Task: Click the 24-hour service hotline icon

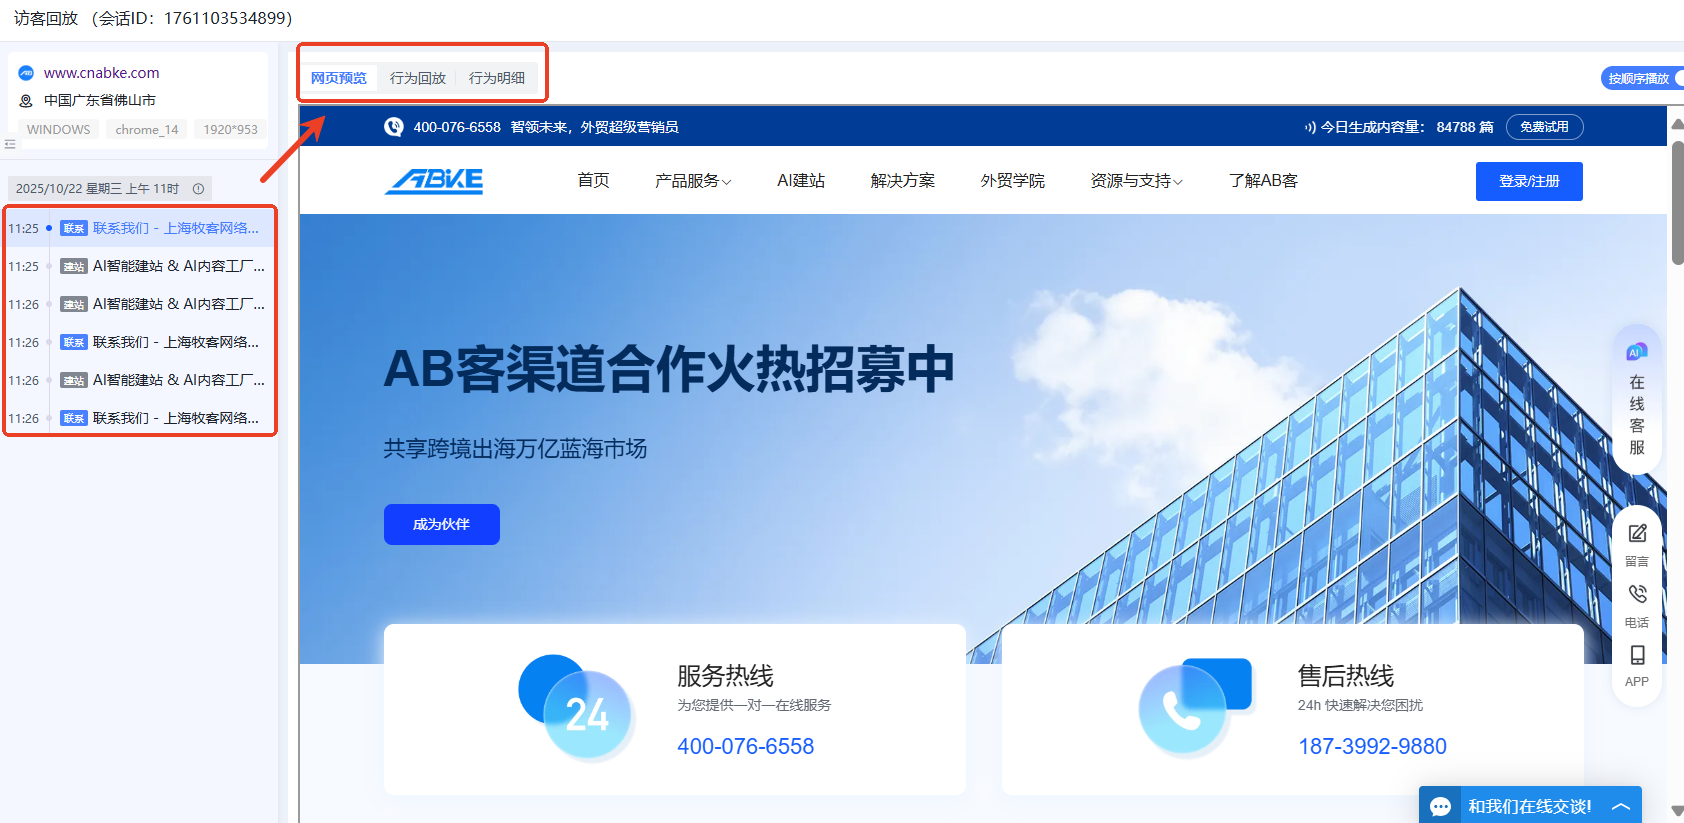Action: pos(575,707)
